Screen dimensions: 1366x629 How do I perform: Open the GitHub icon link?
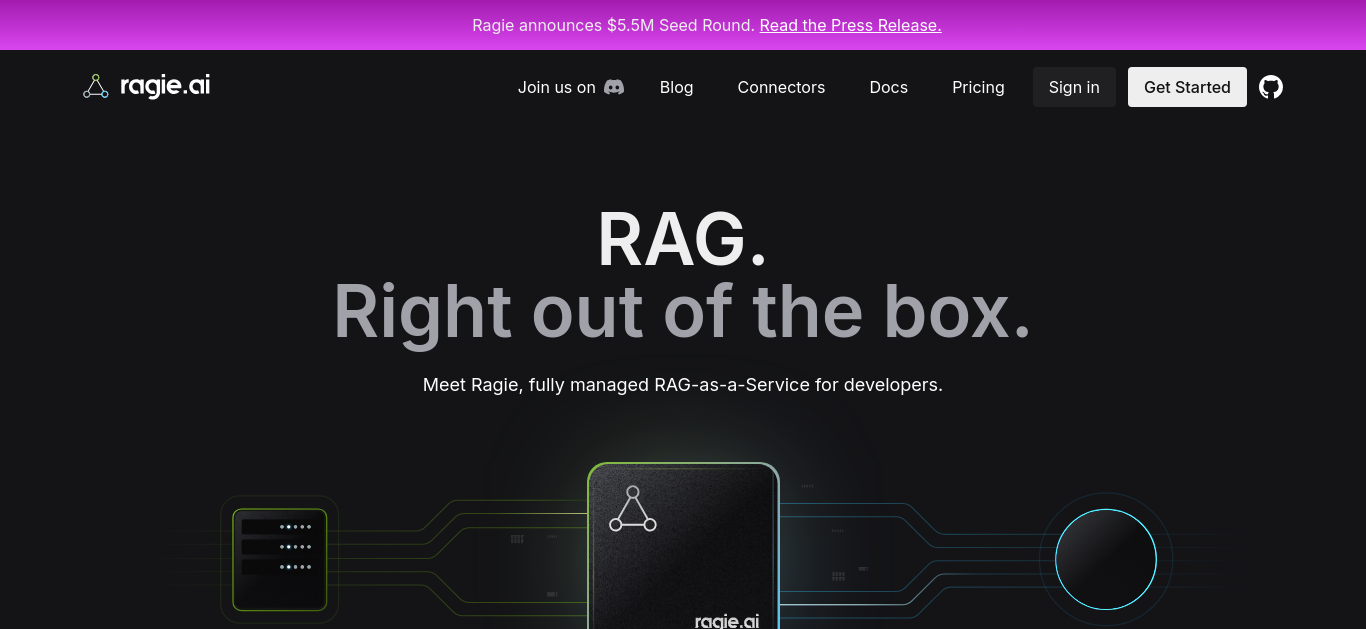point(1271,87)
